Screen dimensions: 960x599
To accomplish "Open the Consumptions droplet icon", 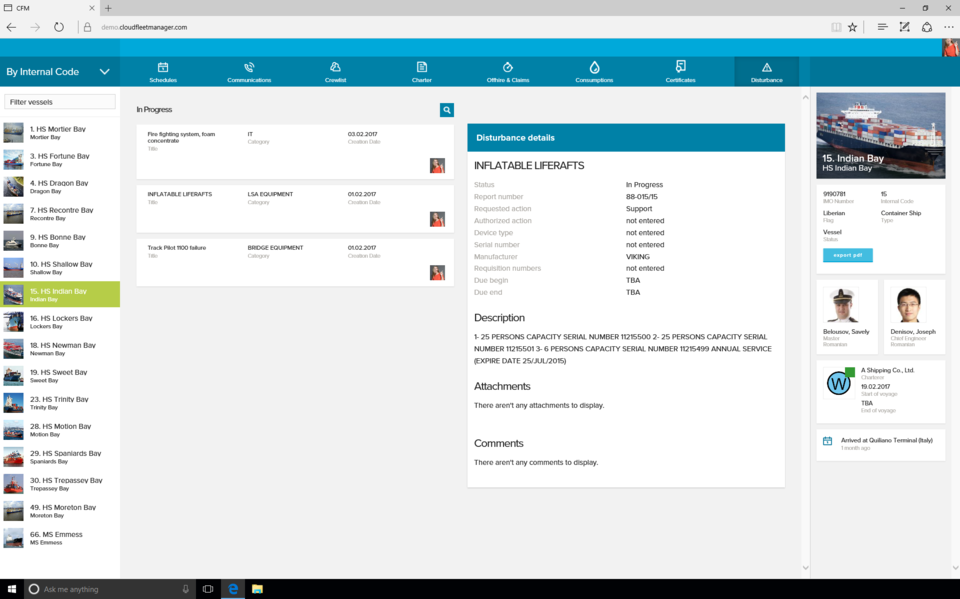I will pyautogui.click(x=594, y=68).
